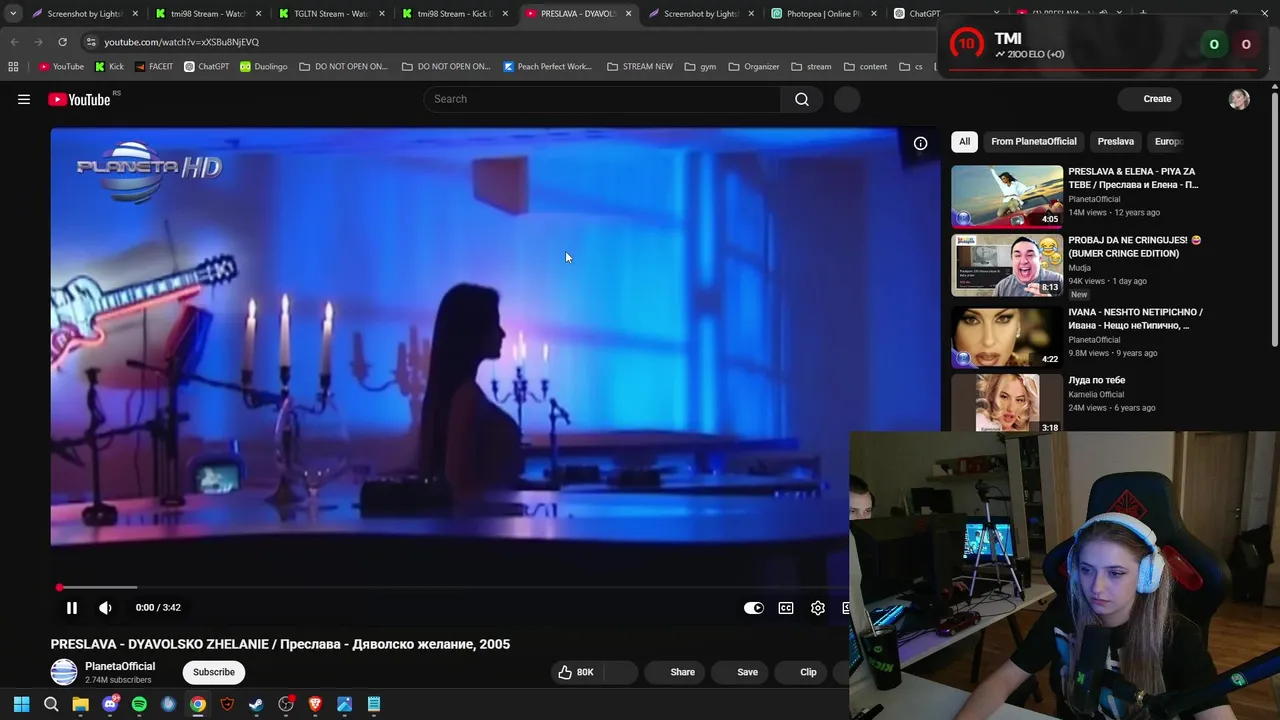
Task: Select the From PlanetaOfficial chip
Action: (x=1034, y=141)
